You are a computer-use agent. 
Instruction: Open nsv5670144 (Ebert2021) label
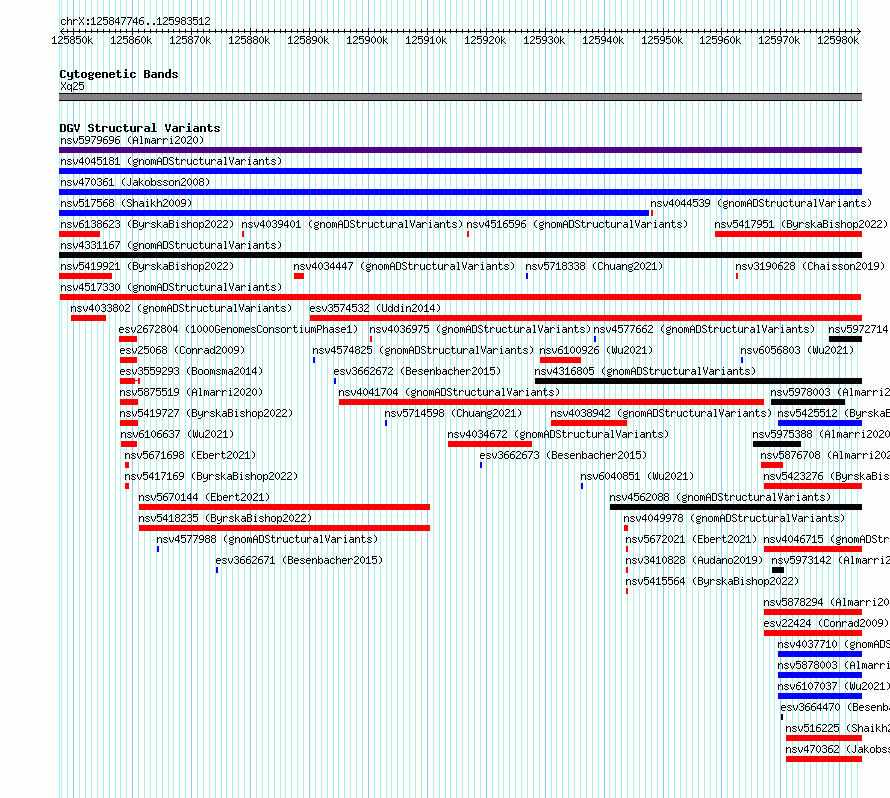tap(204, 497)
